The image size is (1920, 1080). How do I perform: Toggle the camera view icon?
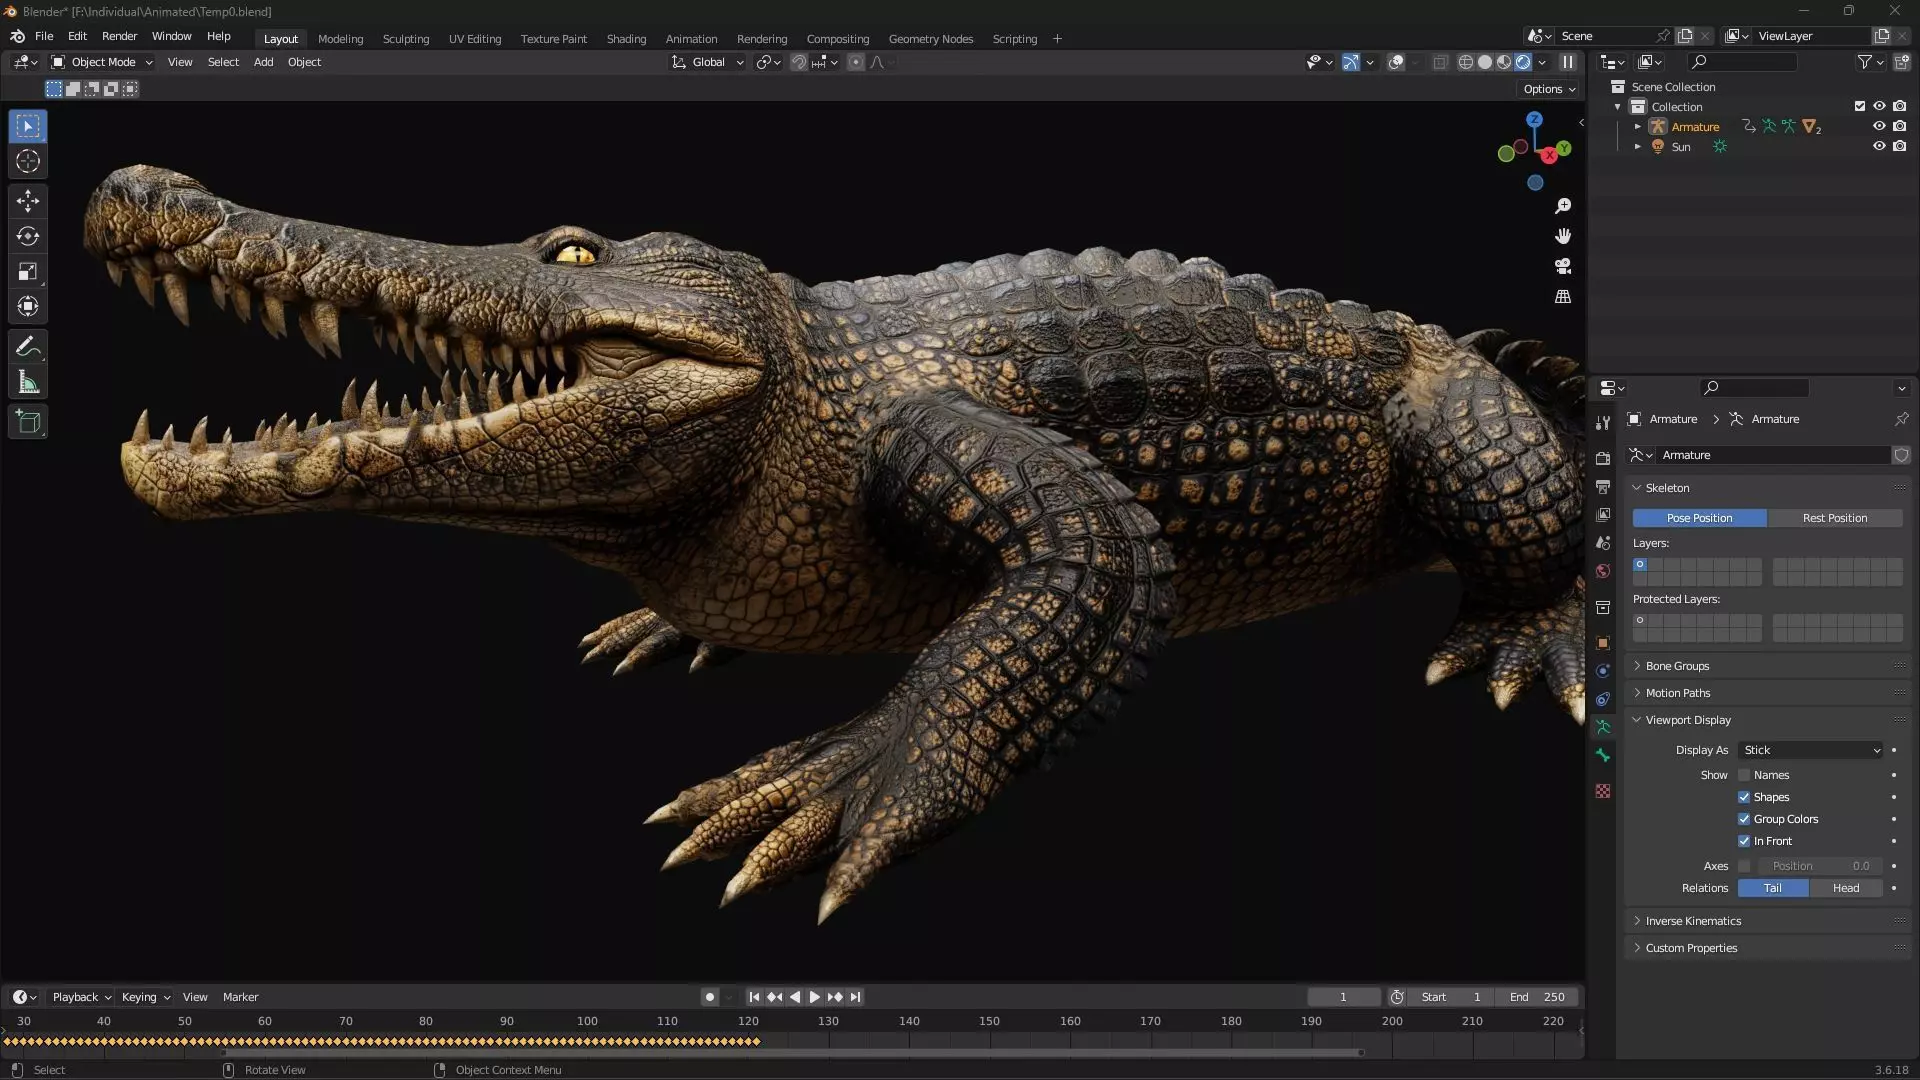click(x=1563, y=266)
